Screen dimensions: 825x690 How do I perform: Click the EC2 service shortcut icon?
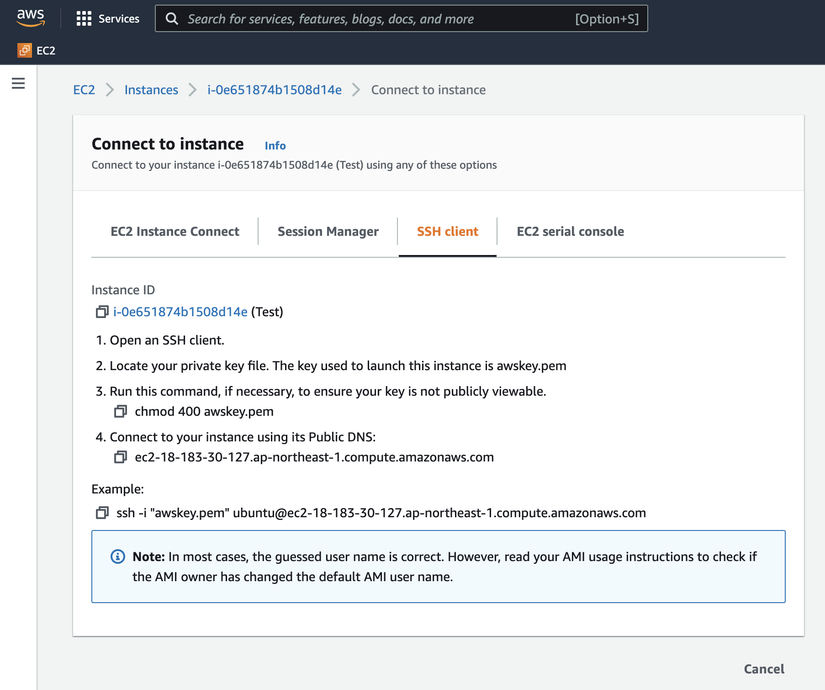coord(25,50)
